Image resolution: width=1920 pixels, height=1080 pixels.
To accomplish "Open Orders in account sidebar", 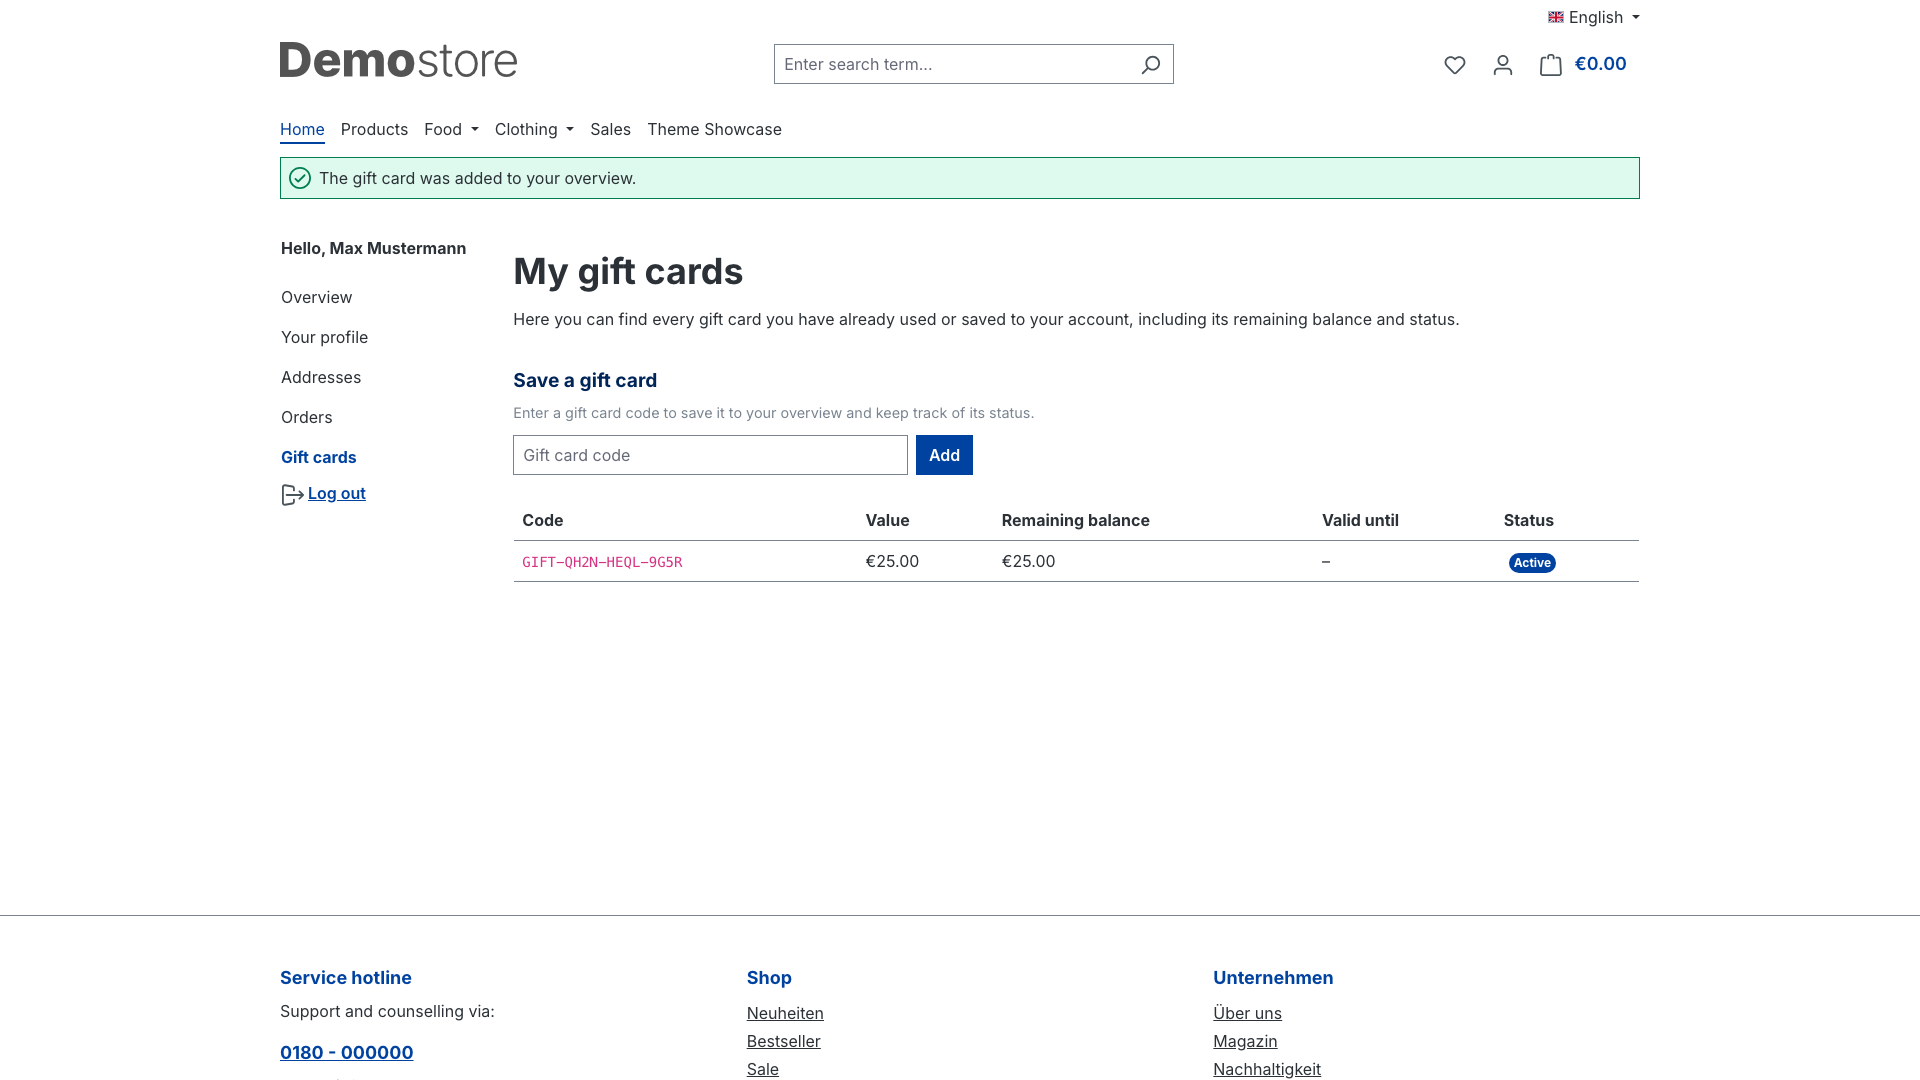I will (x=306, y=417).
